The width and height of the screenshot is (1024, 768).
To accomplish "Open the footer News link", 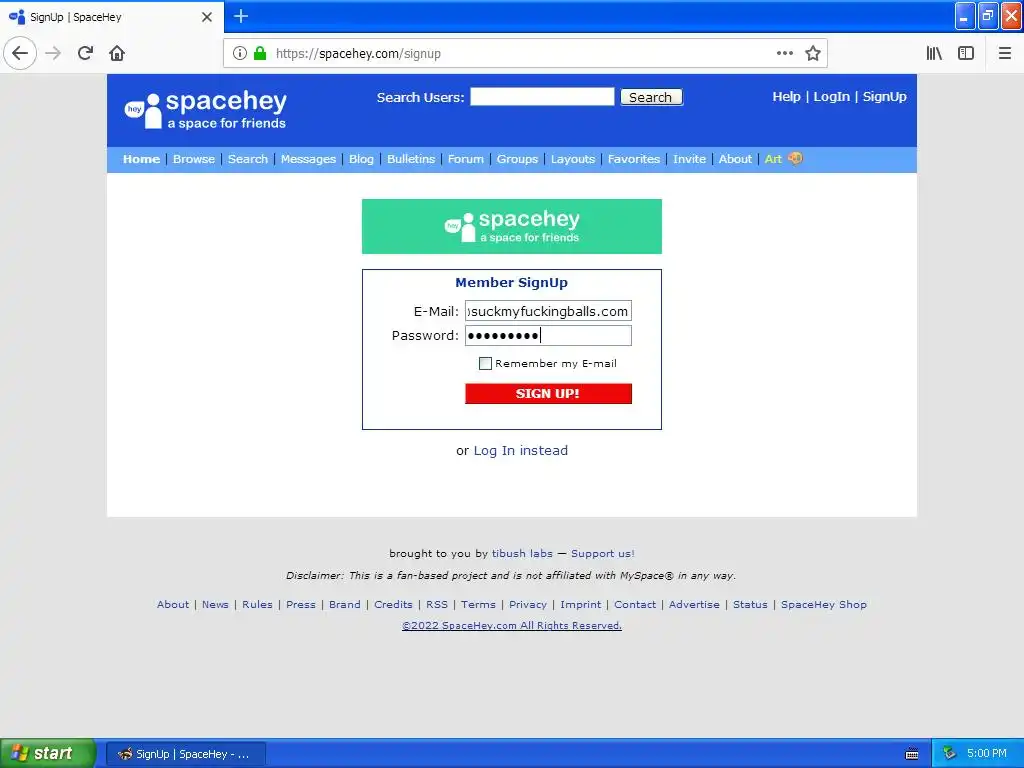I will [x=216, y=605].
